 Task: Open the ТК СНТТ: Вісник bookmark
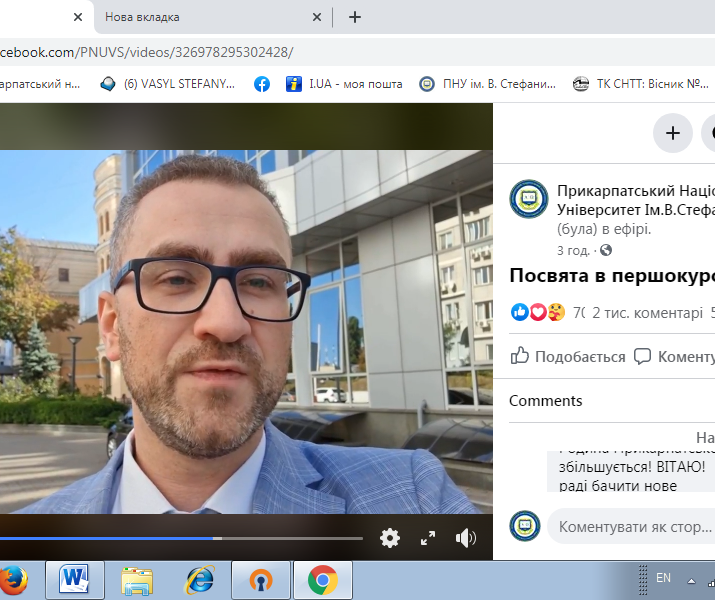(641, 84)
